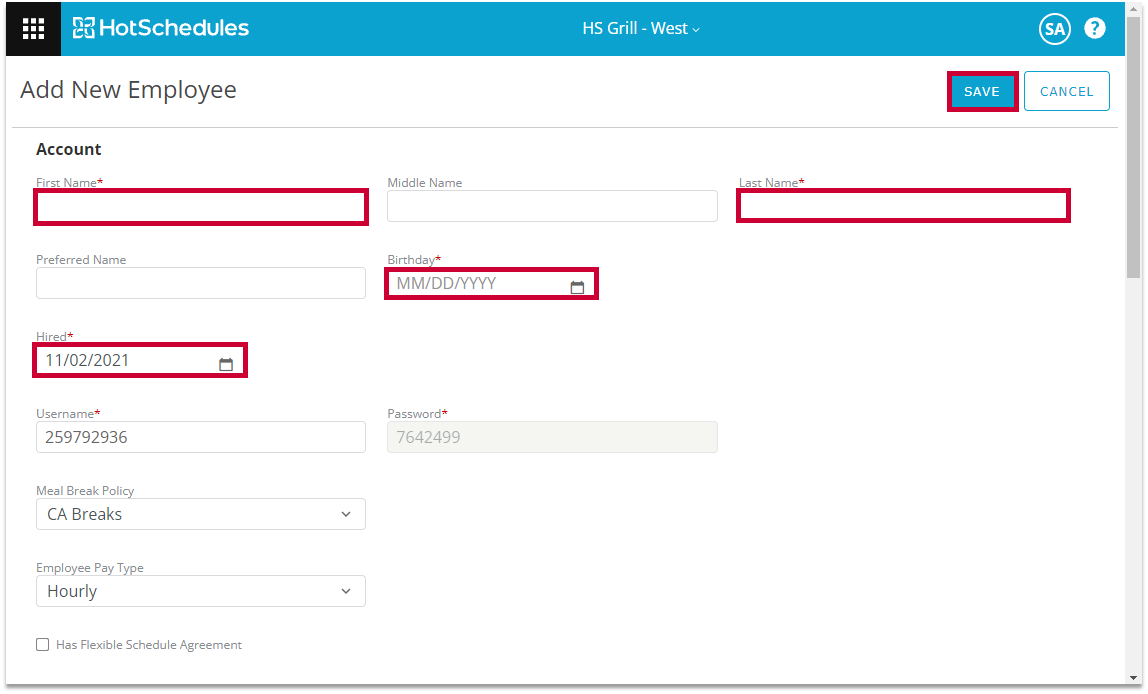Click the Username field containing 259792936

201,437
